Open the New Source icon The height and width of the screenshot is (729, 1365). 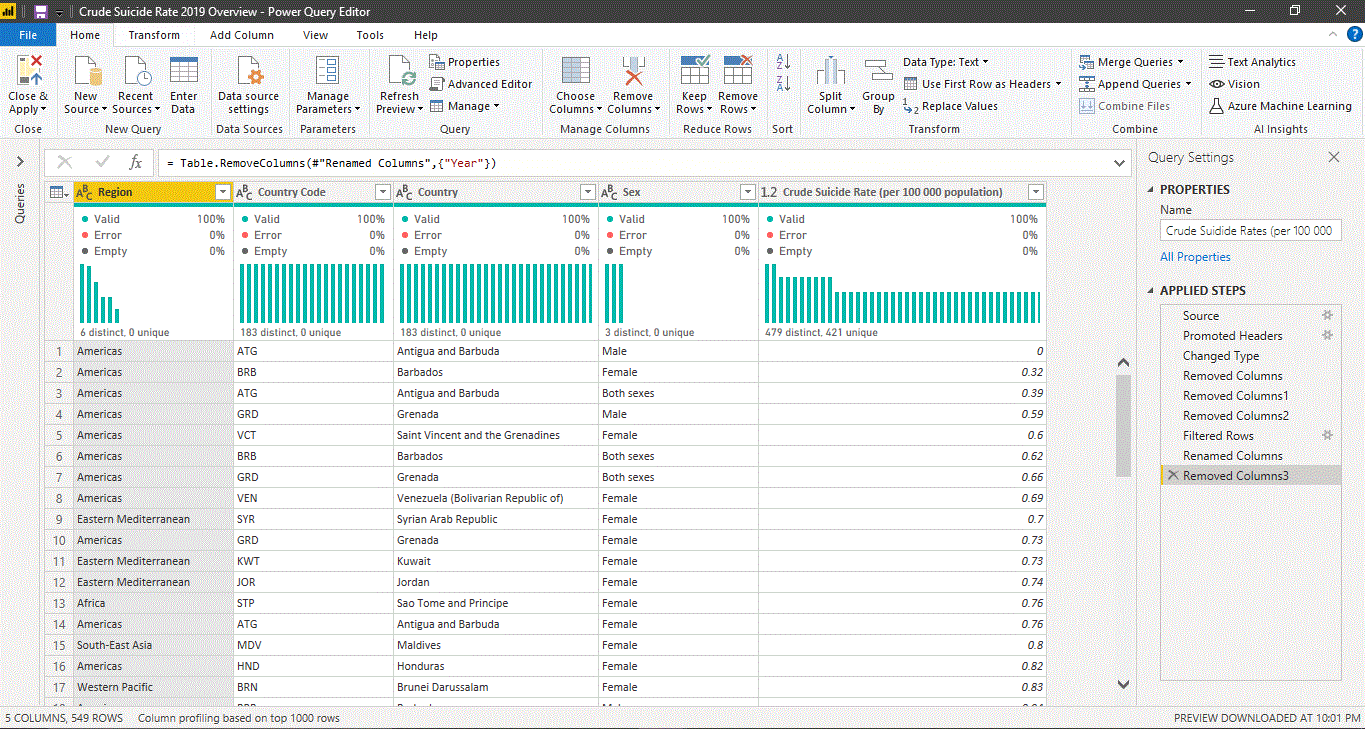tap(87, 72)
